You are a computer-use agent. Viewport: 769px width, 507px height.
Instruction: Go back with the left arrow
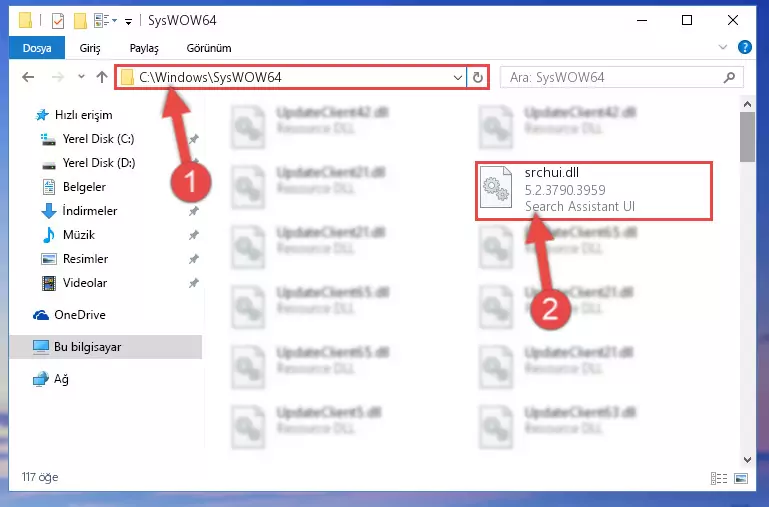[28, 77]
